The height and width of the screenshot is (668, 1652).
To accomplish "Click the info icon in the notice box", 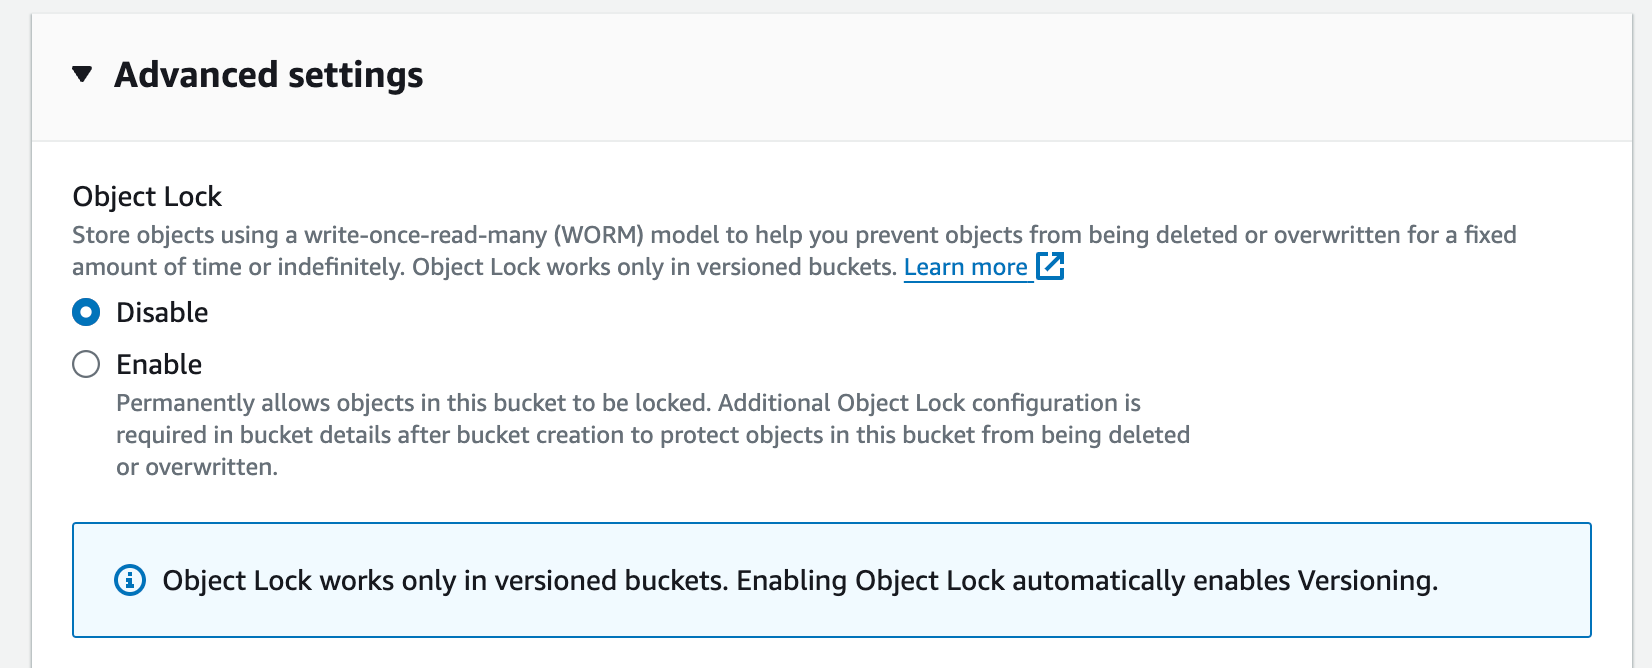I will (x=130, y=580).
